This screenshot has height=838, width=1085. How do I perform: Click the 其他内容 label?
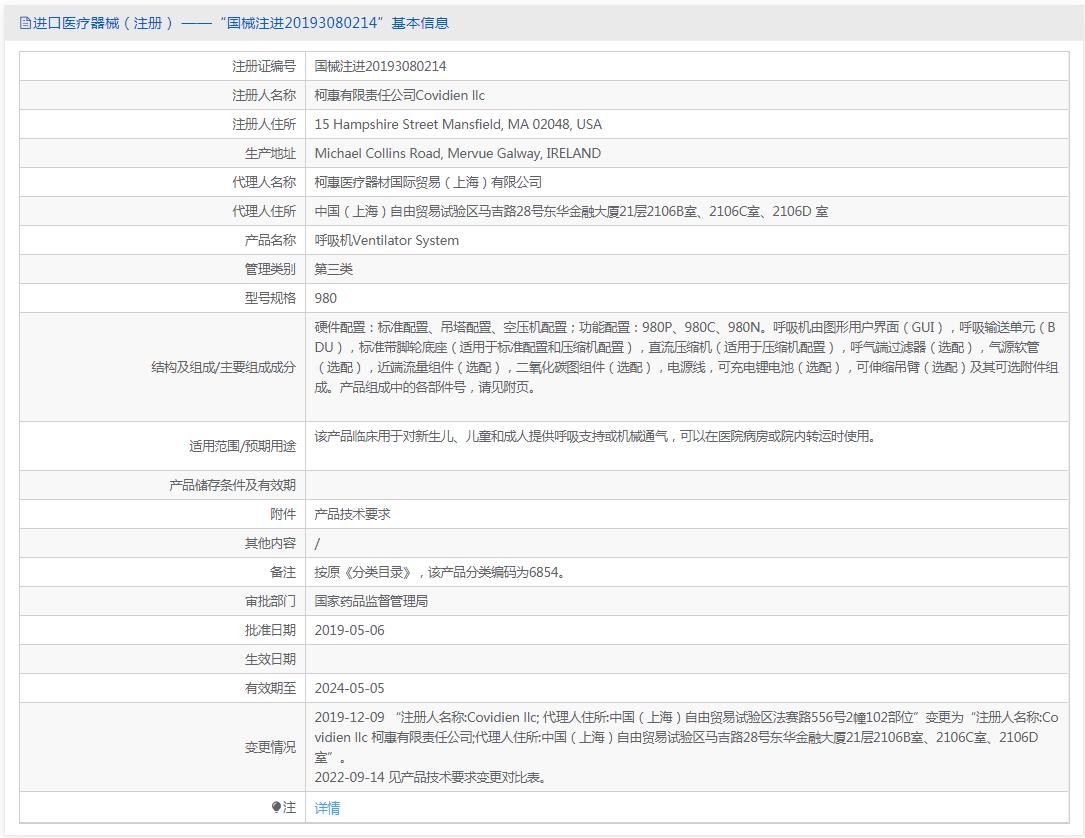pos(270,544)
